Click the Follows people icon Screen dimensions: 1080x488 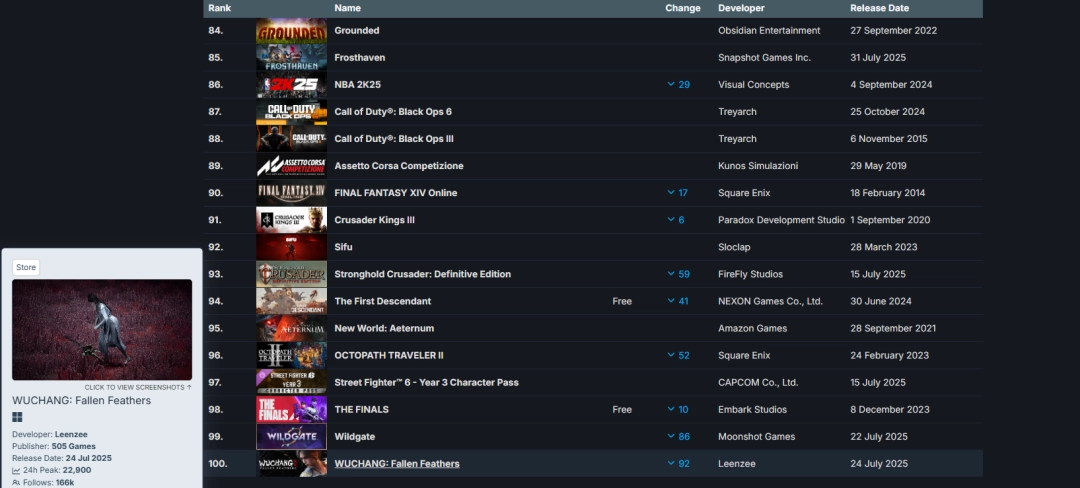[16, 482]
